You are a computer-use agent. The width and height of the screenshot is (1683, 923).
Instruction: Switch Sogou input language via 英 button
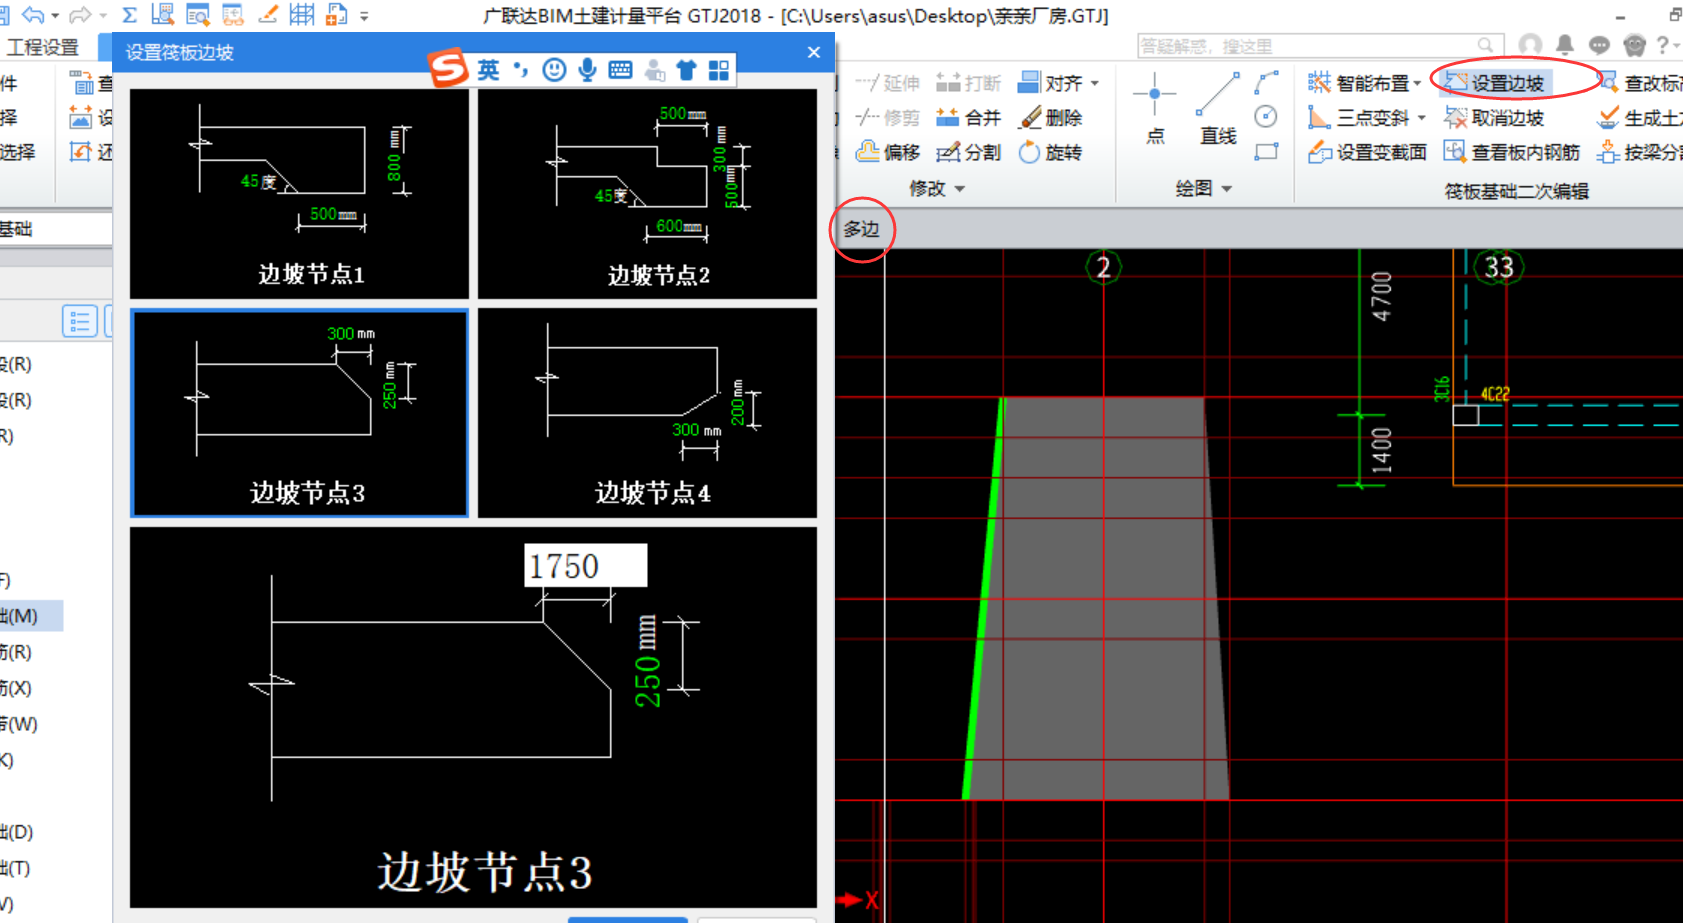pos(488,69)
